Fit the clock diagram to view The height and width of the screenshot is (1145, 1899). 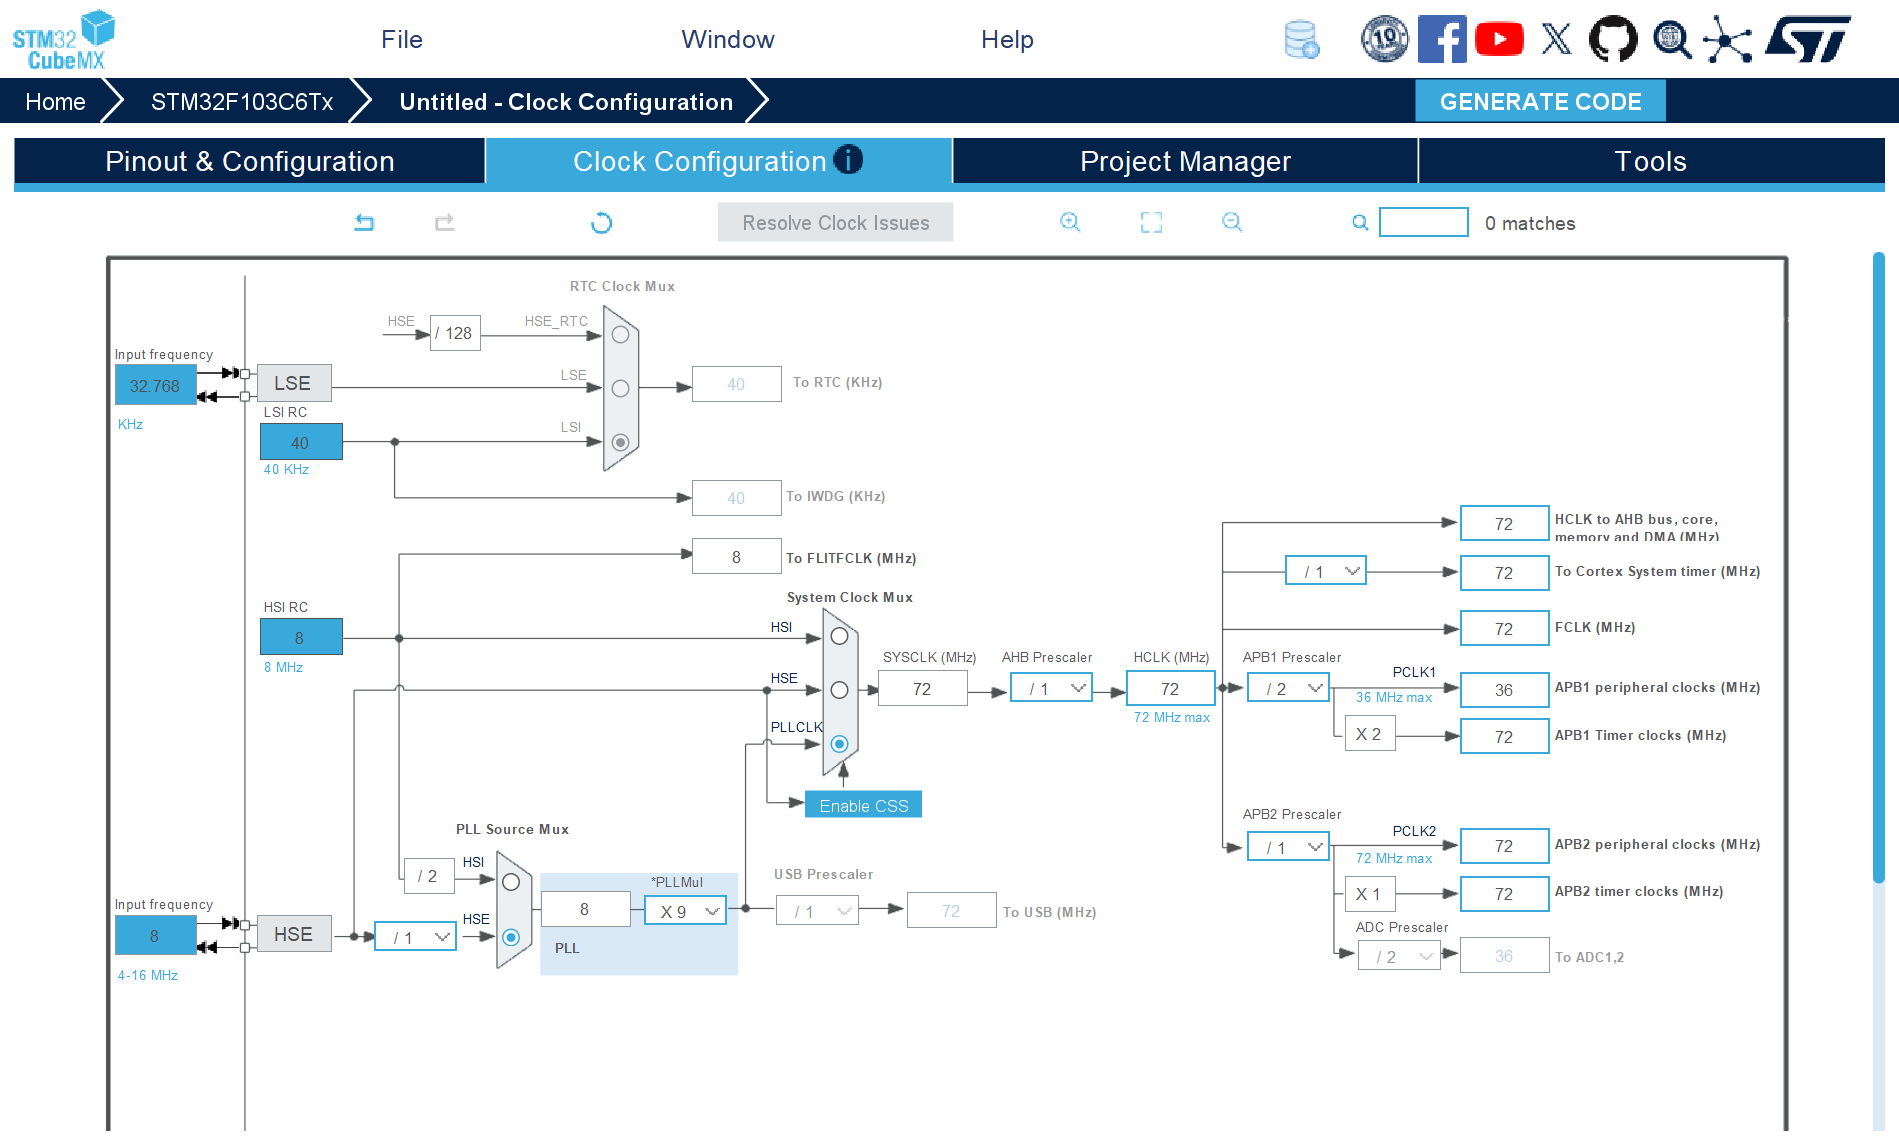(1151, 222)
